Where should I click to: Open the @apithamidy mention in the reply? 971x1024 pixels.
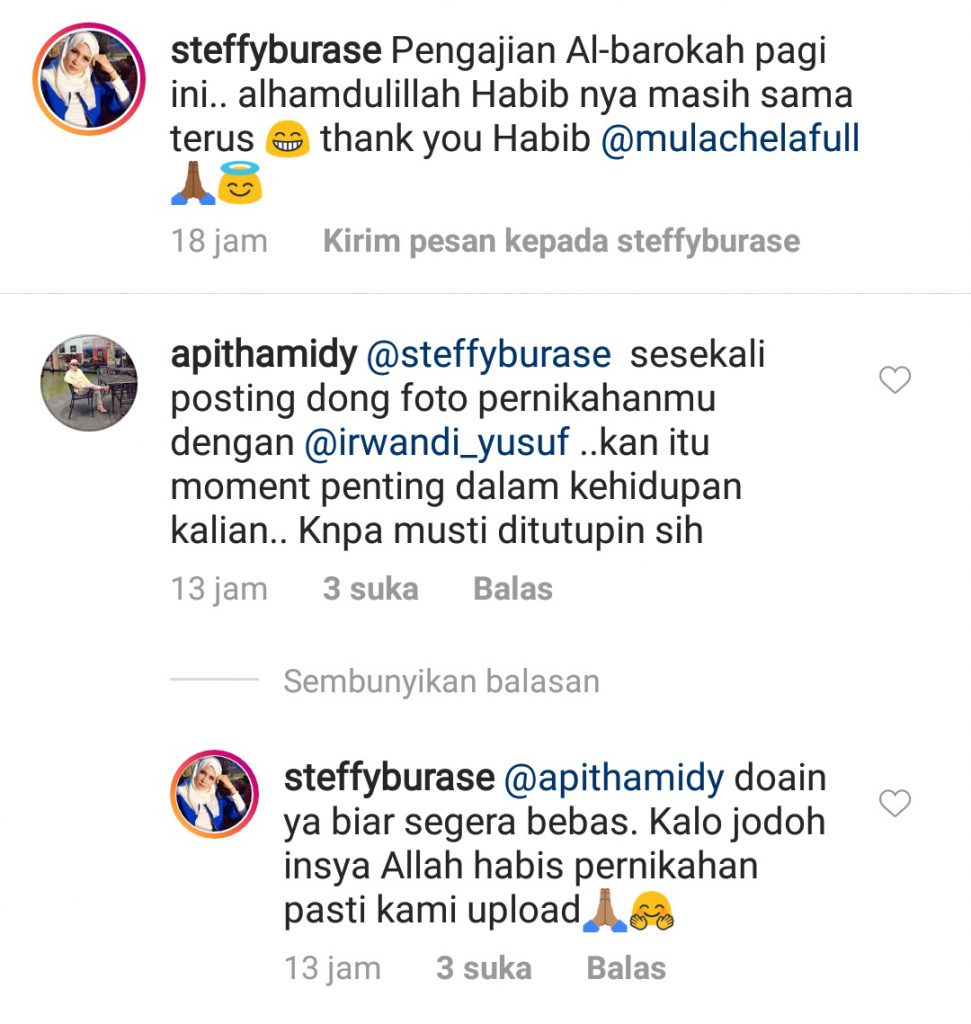tap(614, 778)
